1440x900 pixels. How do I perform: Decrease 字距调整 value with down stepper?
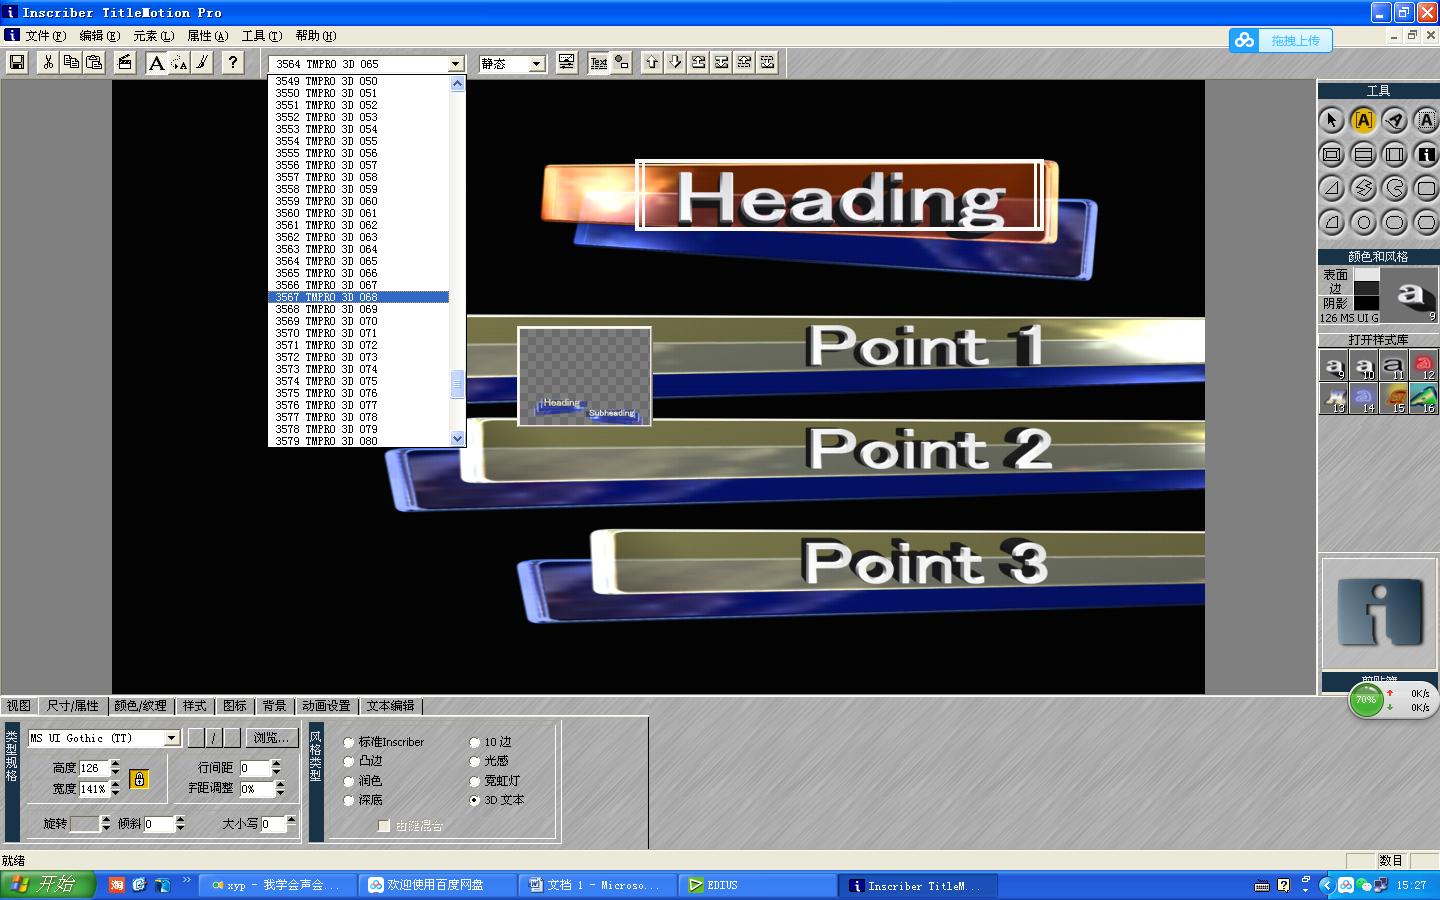[279, 793]
